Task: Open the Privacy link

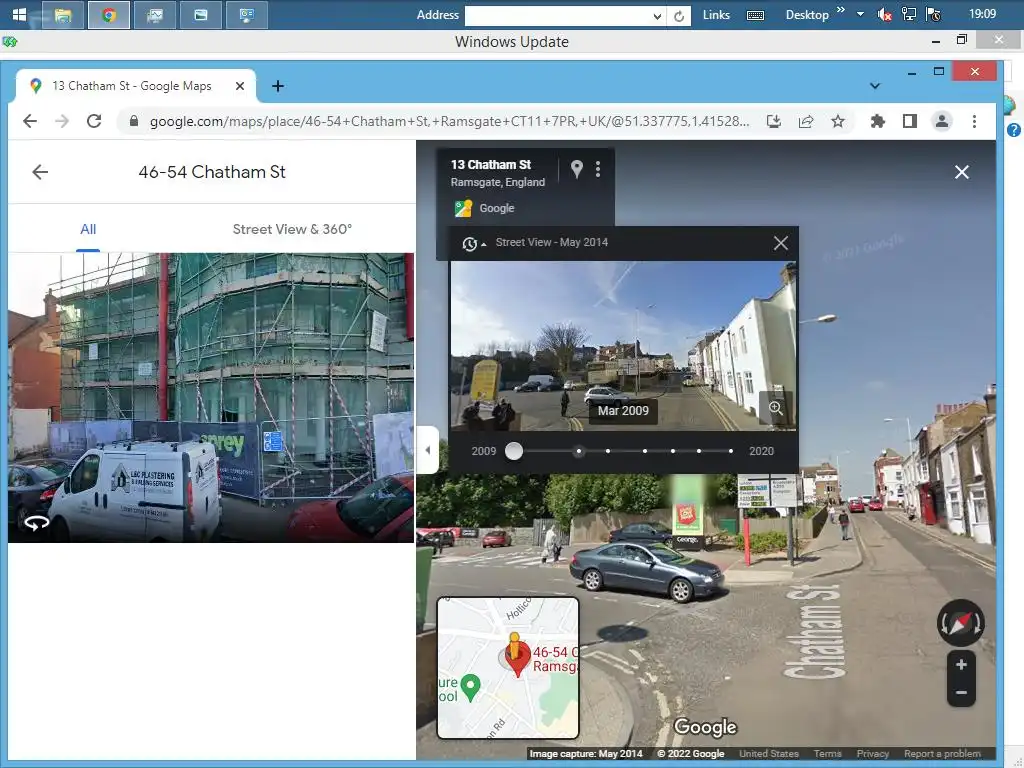Action: pos(872,754)
